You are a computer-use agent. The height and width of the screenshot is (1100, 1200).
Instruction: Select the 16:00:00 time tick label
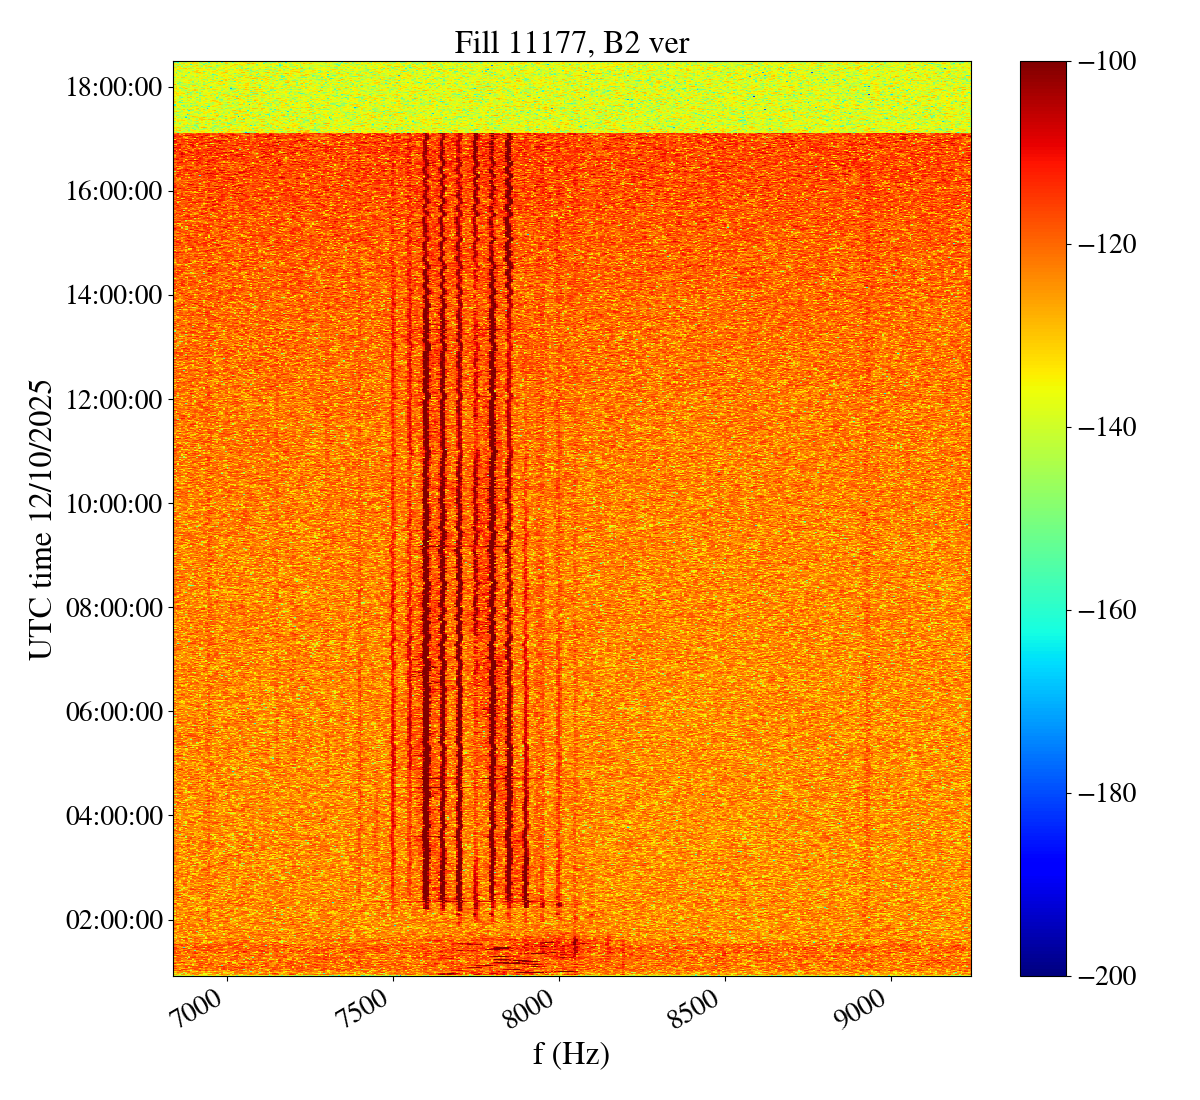113,191
